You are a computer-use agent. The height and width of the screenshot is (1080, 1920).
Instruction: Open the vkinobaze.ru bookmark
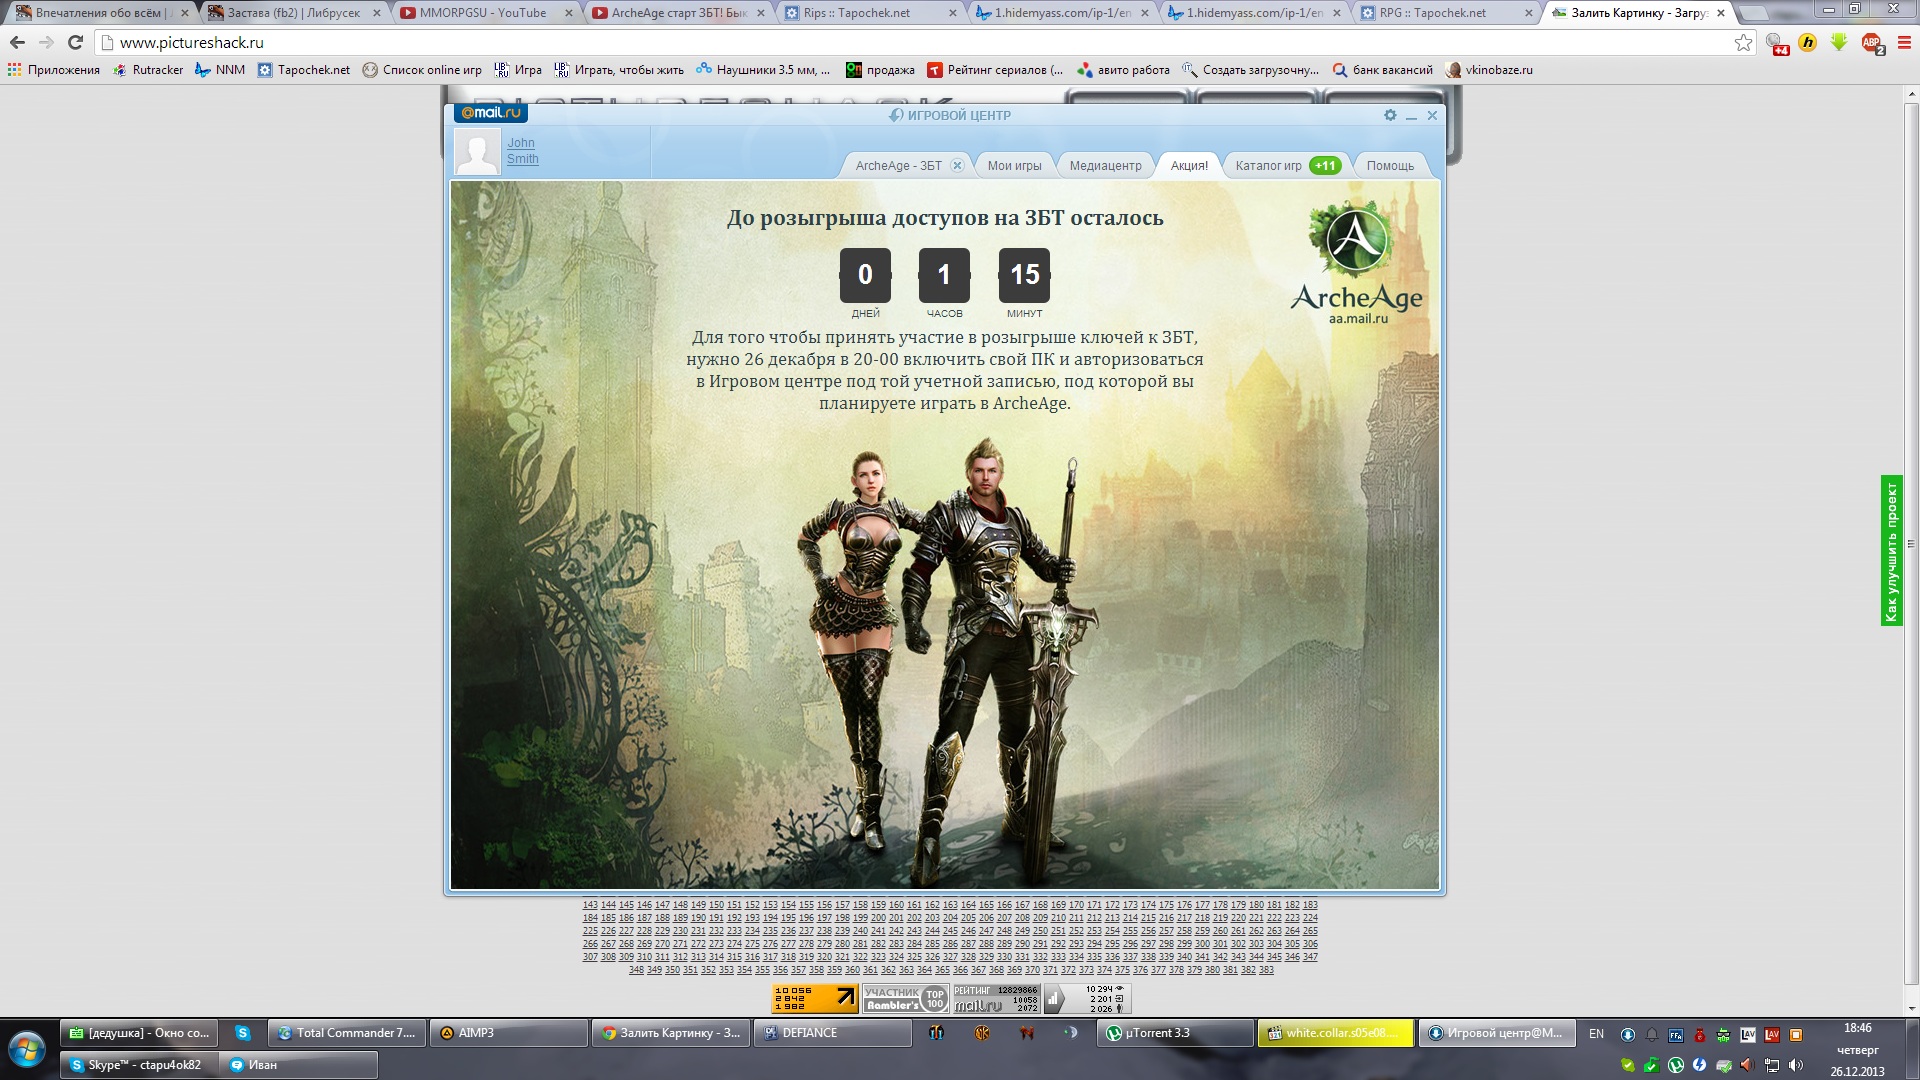click(1488, 70)
